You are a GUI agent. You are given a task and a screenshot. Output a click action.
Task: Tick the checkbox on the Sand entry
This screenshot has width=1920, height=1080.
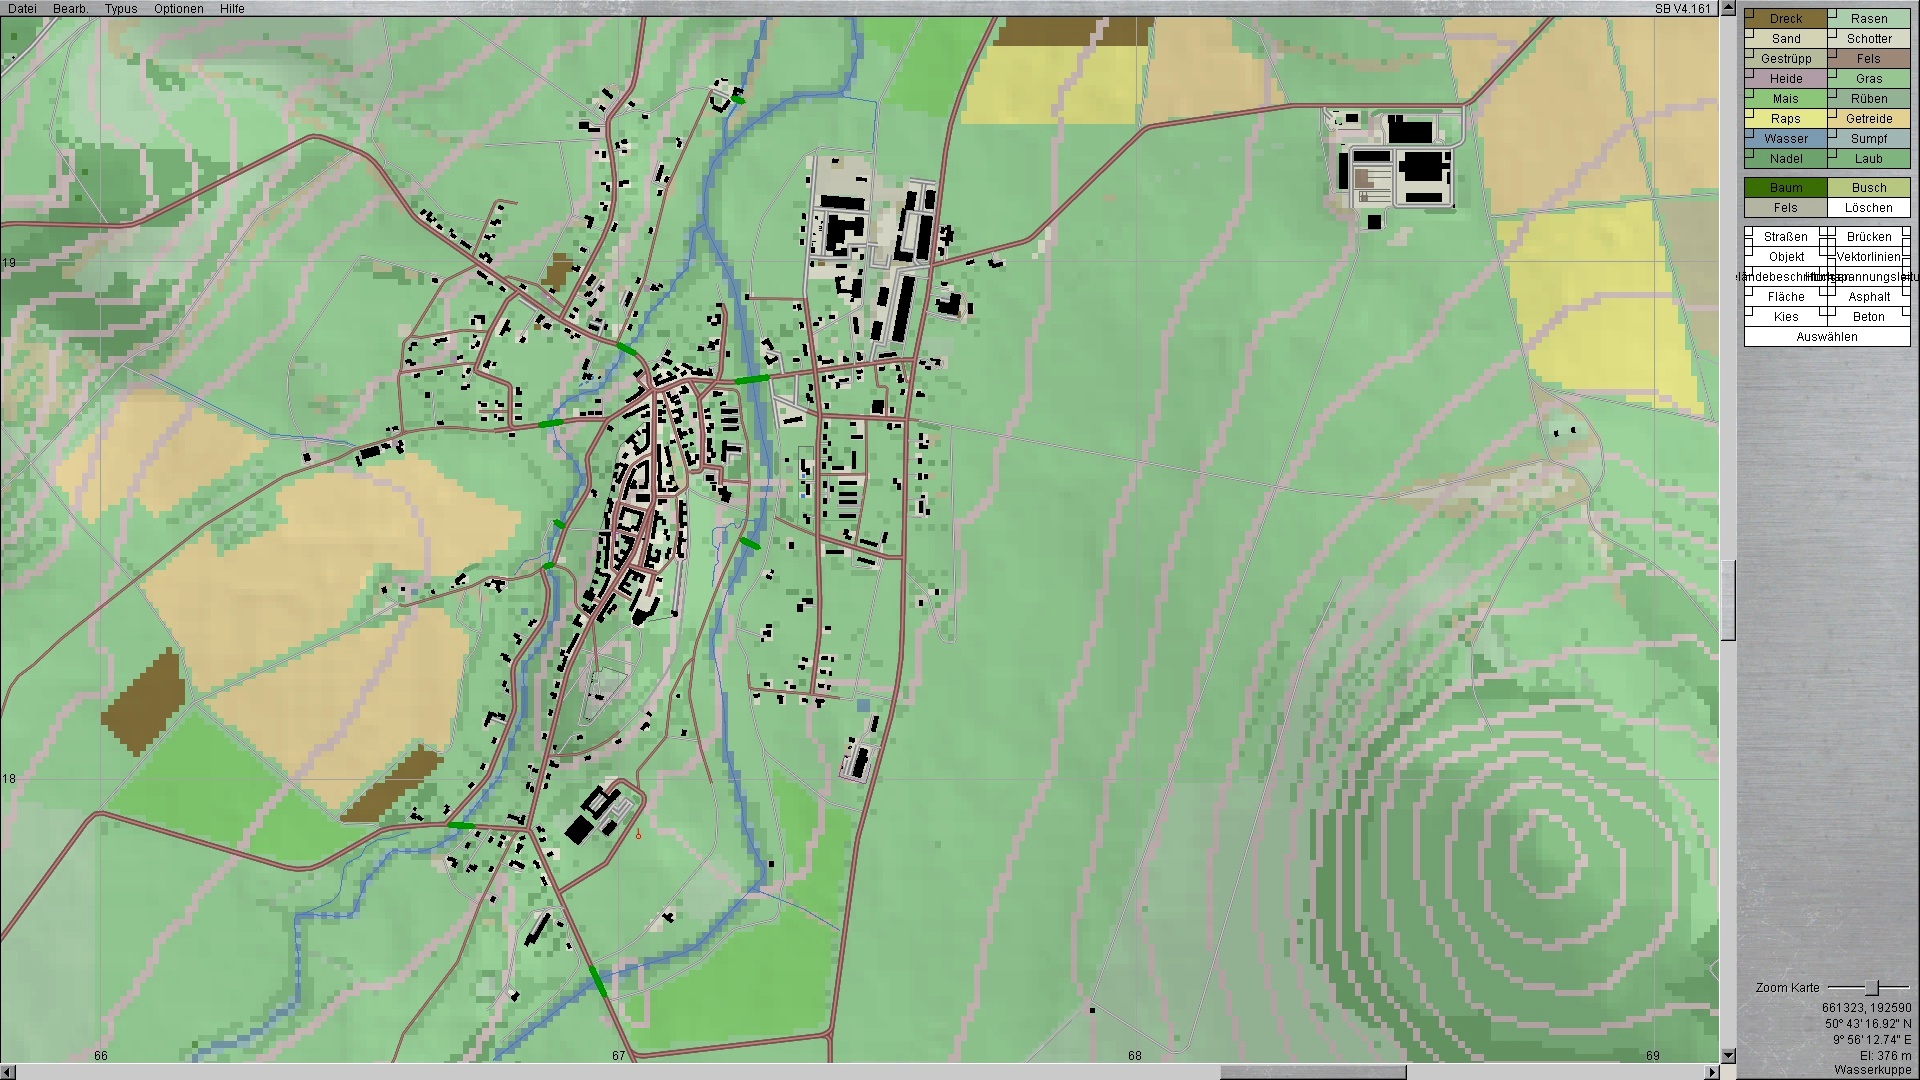tap(1750, 34)
